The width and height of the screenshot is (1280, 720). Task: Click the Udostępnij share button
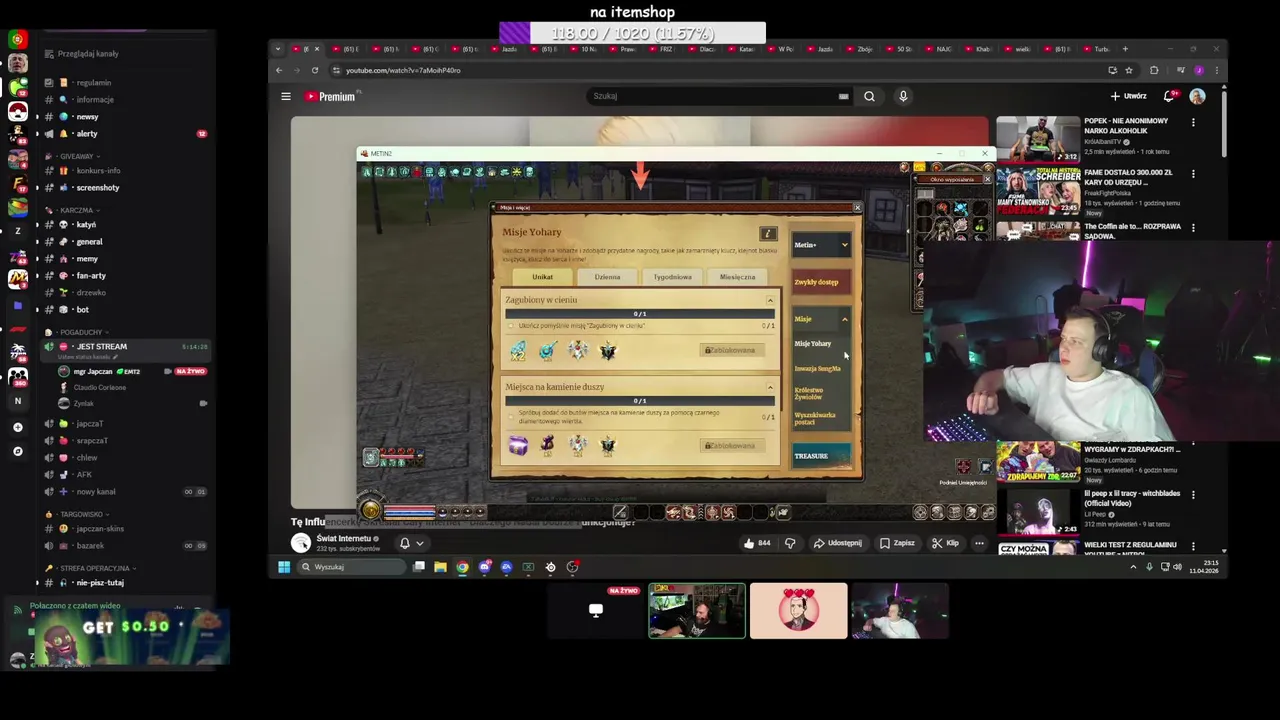[838, 543]
